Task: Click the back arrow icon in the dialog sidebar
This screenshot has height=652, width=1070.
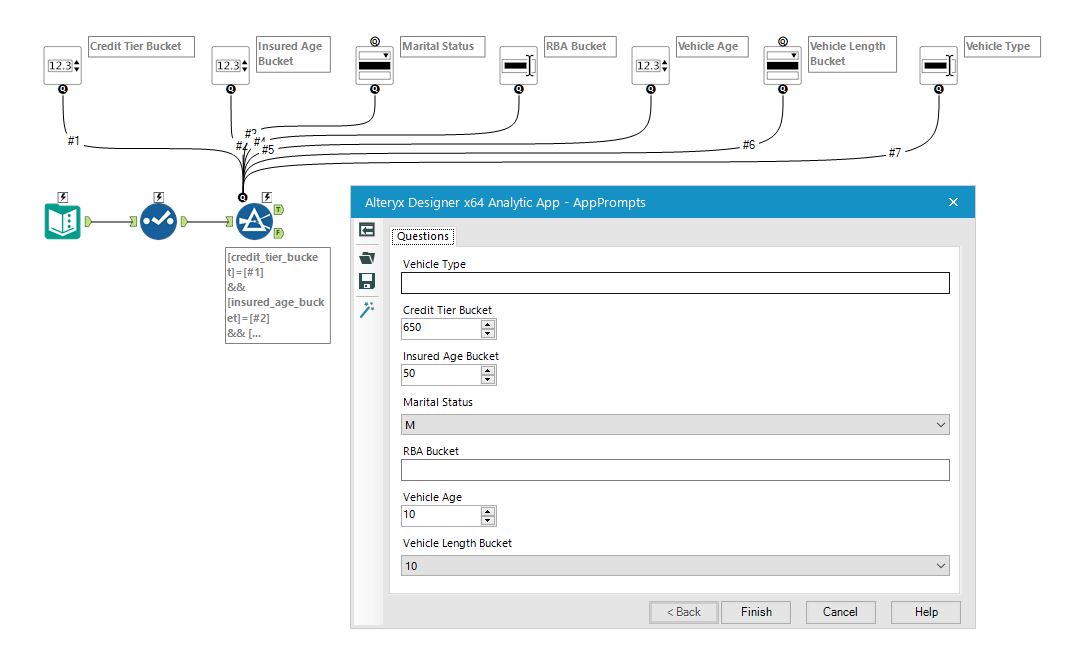Action: [367, 230]
